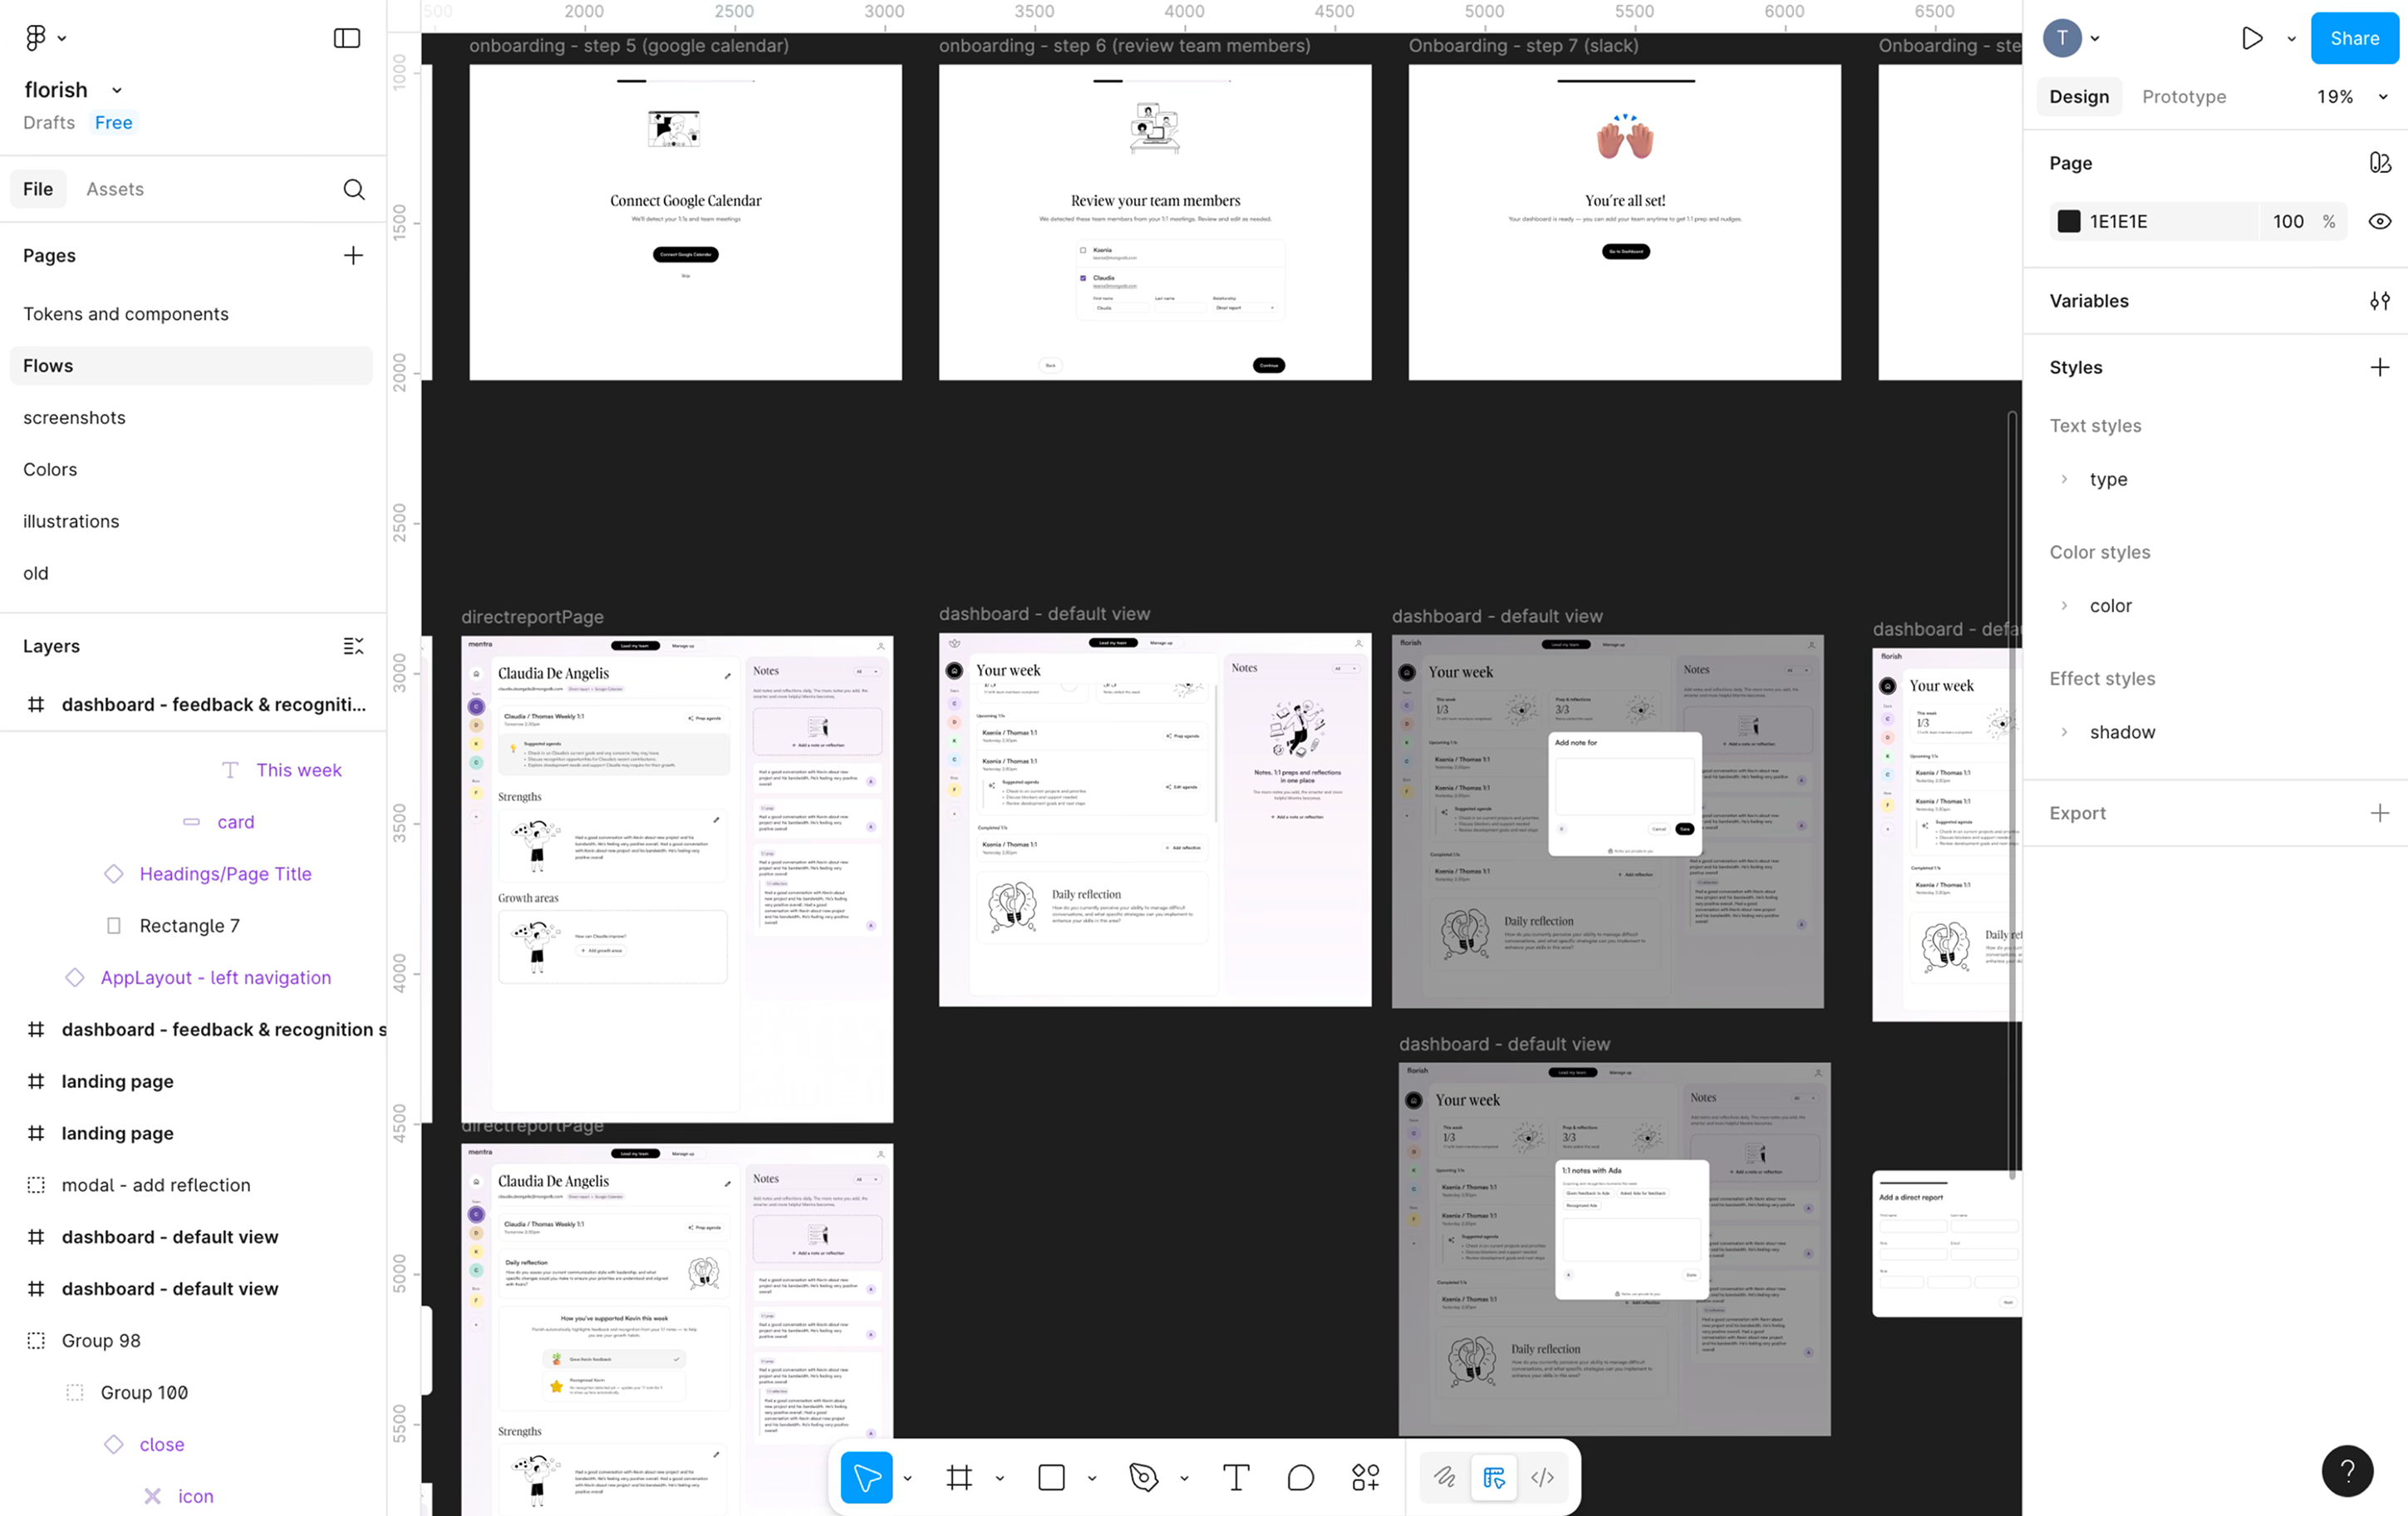The height and width of the screenshot is (1516, 2408).
Task: Click the Drafts location link
Action: pyautogui.click(x=49, y=123)
